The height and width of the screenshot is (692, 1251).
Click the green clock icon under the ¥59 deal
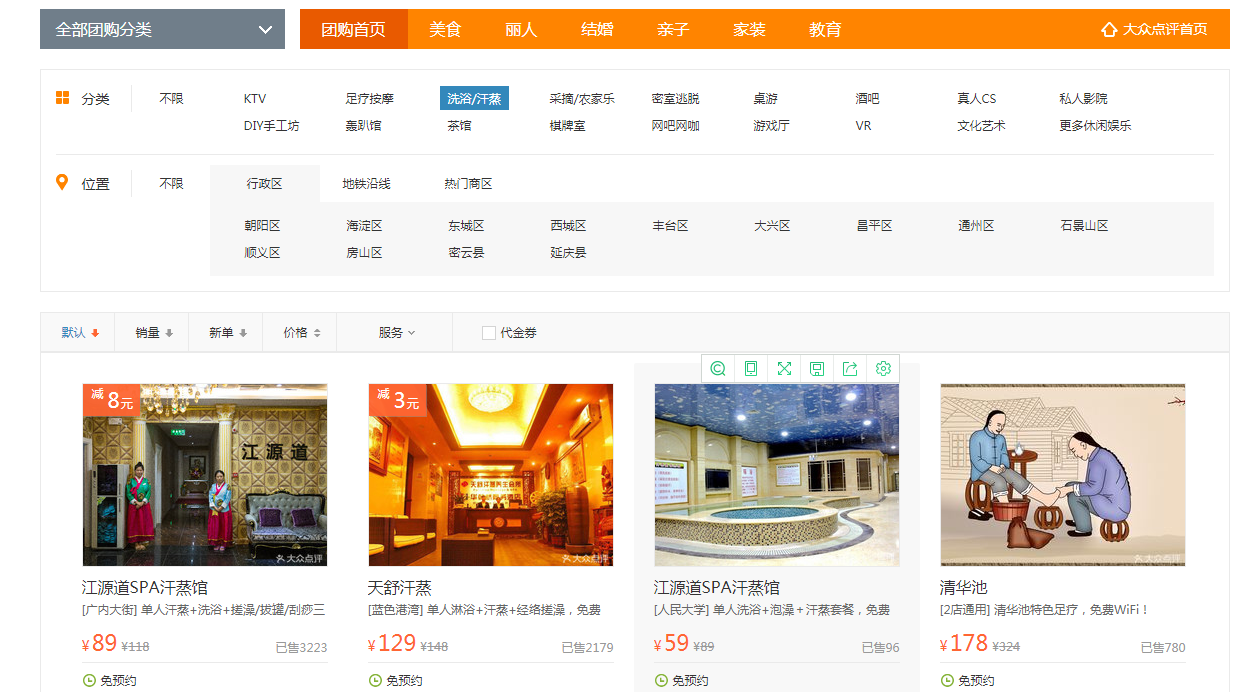[661, 680]
